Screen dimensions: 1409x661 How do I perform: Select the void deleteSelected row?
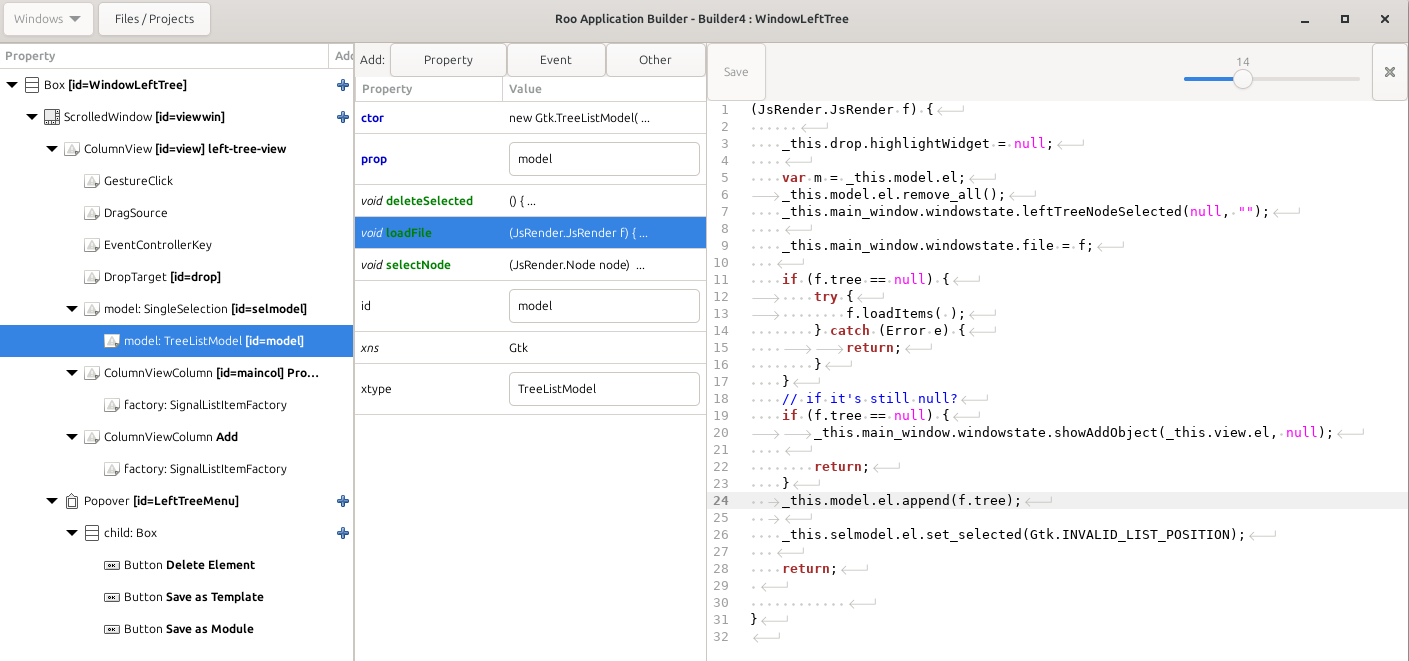click(530, 201)
